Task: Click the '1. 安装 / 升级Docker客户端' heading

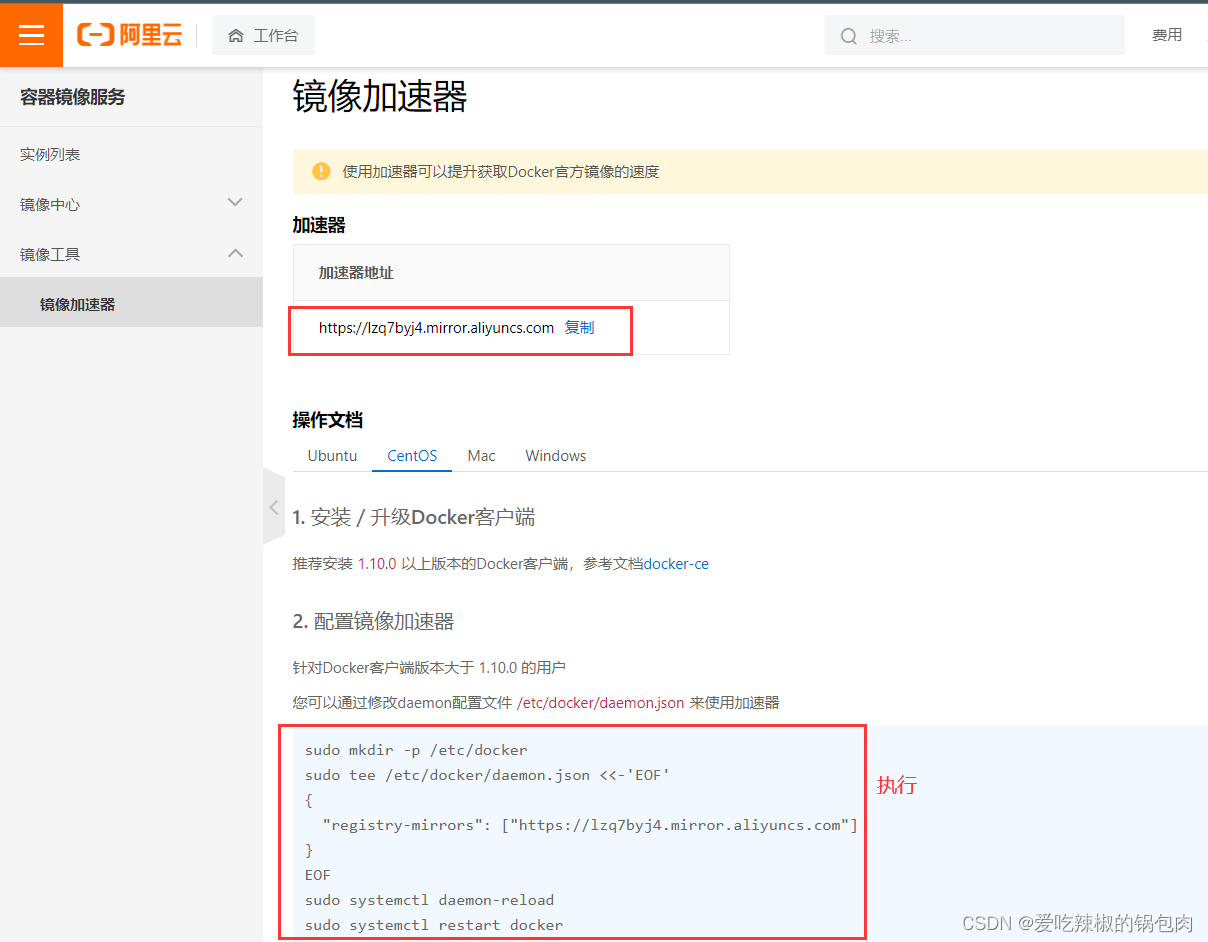Action: 413,517
